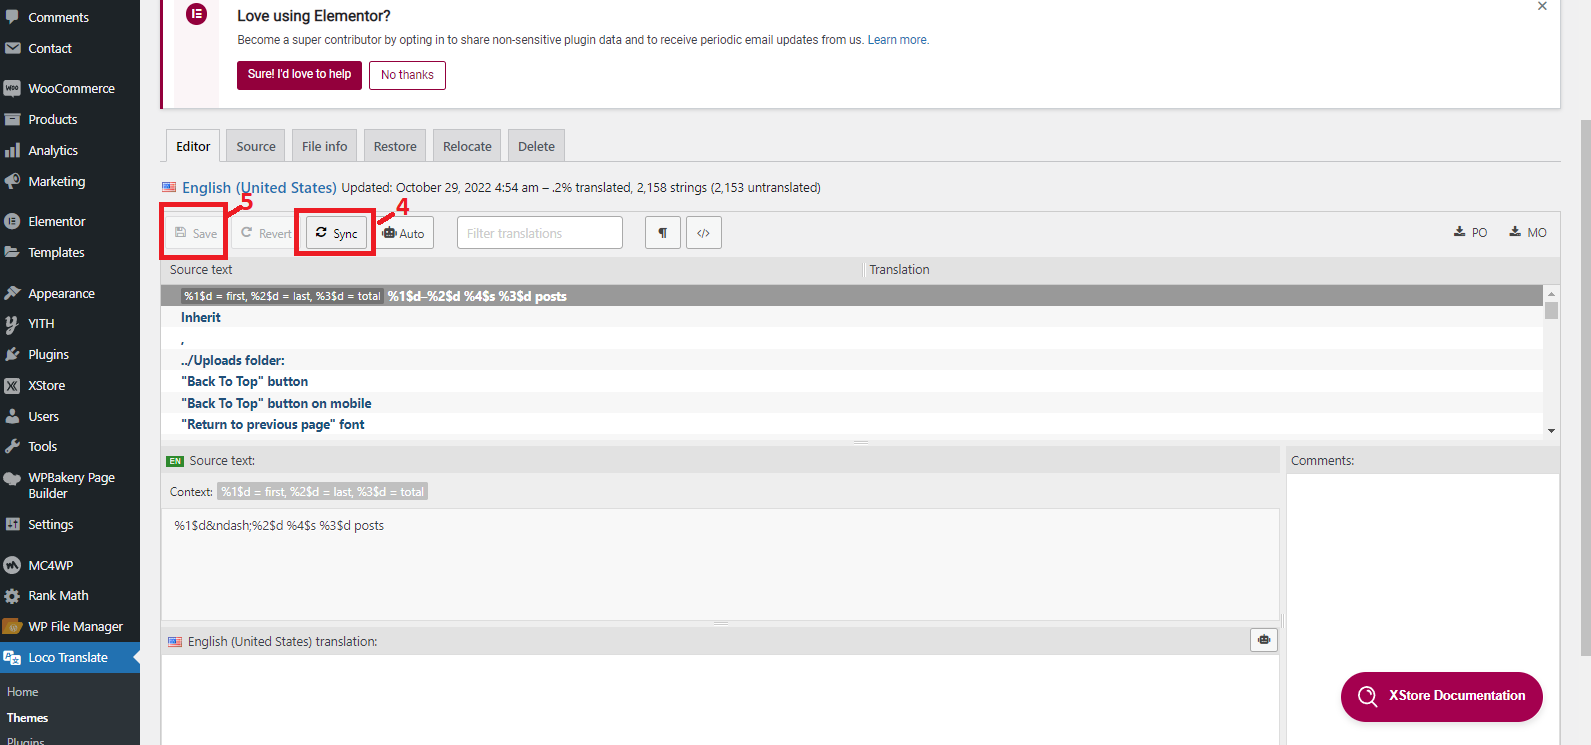Open the Elementor menu
Viewport: 1591px width, 745px height.
pos(56,221)
